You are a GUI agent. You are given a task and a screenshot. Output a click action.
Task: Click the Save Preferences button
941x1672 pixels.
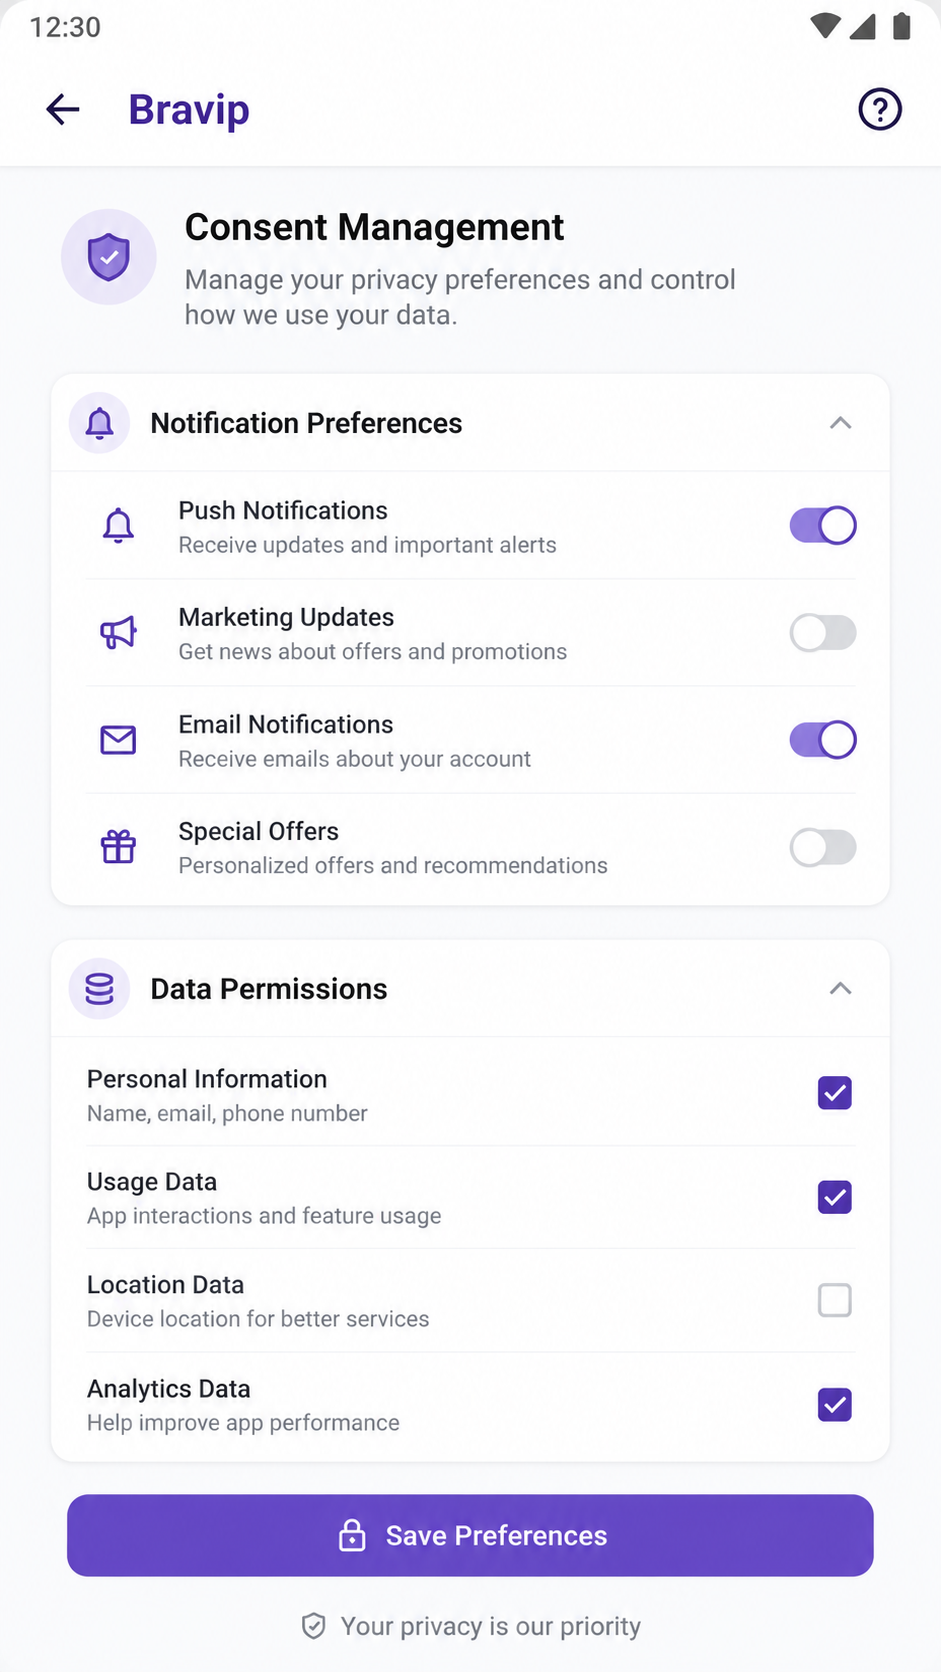coord(470,1535)
